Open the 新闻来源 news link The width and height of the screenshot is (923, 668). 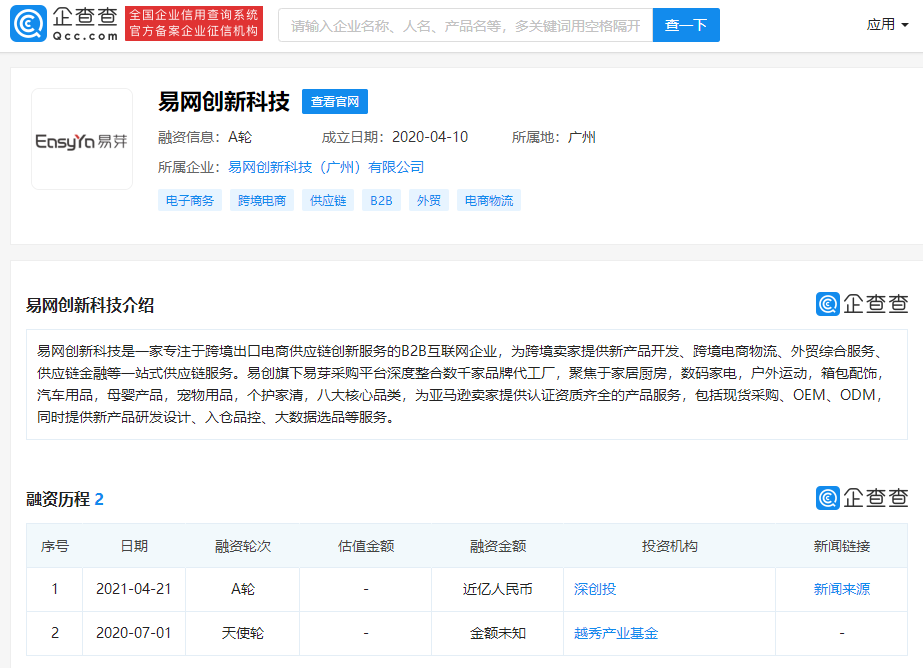pyautogui.click(x=842, y=589)
